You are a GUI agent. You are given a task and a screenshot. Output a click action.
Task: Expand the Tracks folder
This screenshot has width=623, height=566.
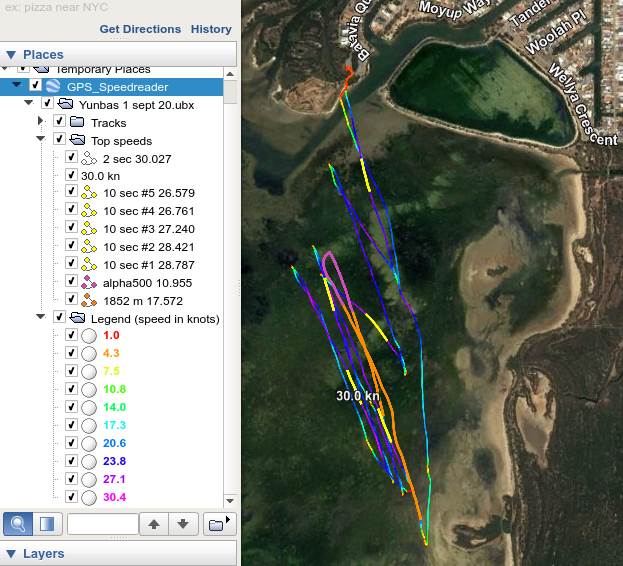click(41, 122)
